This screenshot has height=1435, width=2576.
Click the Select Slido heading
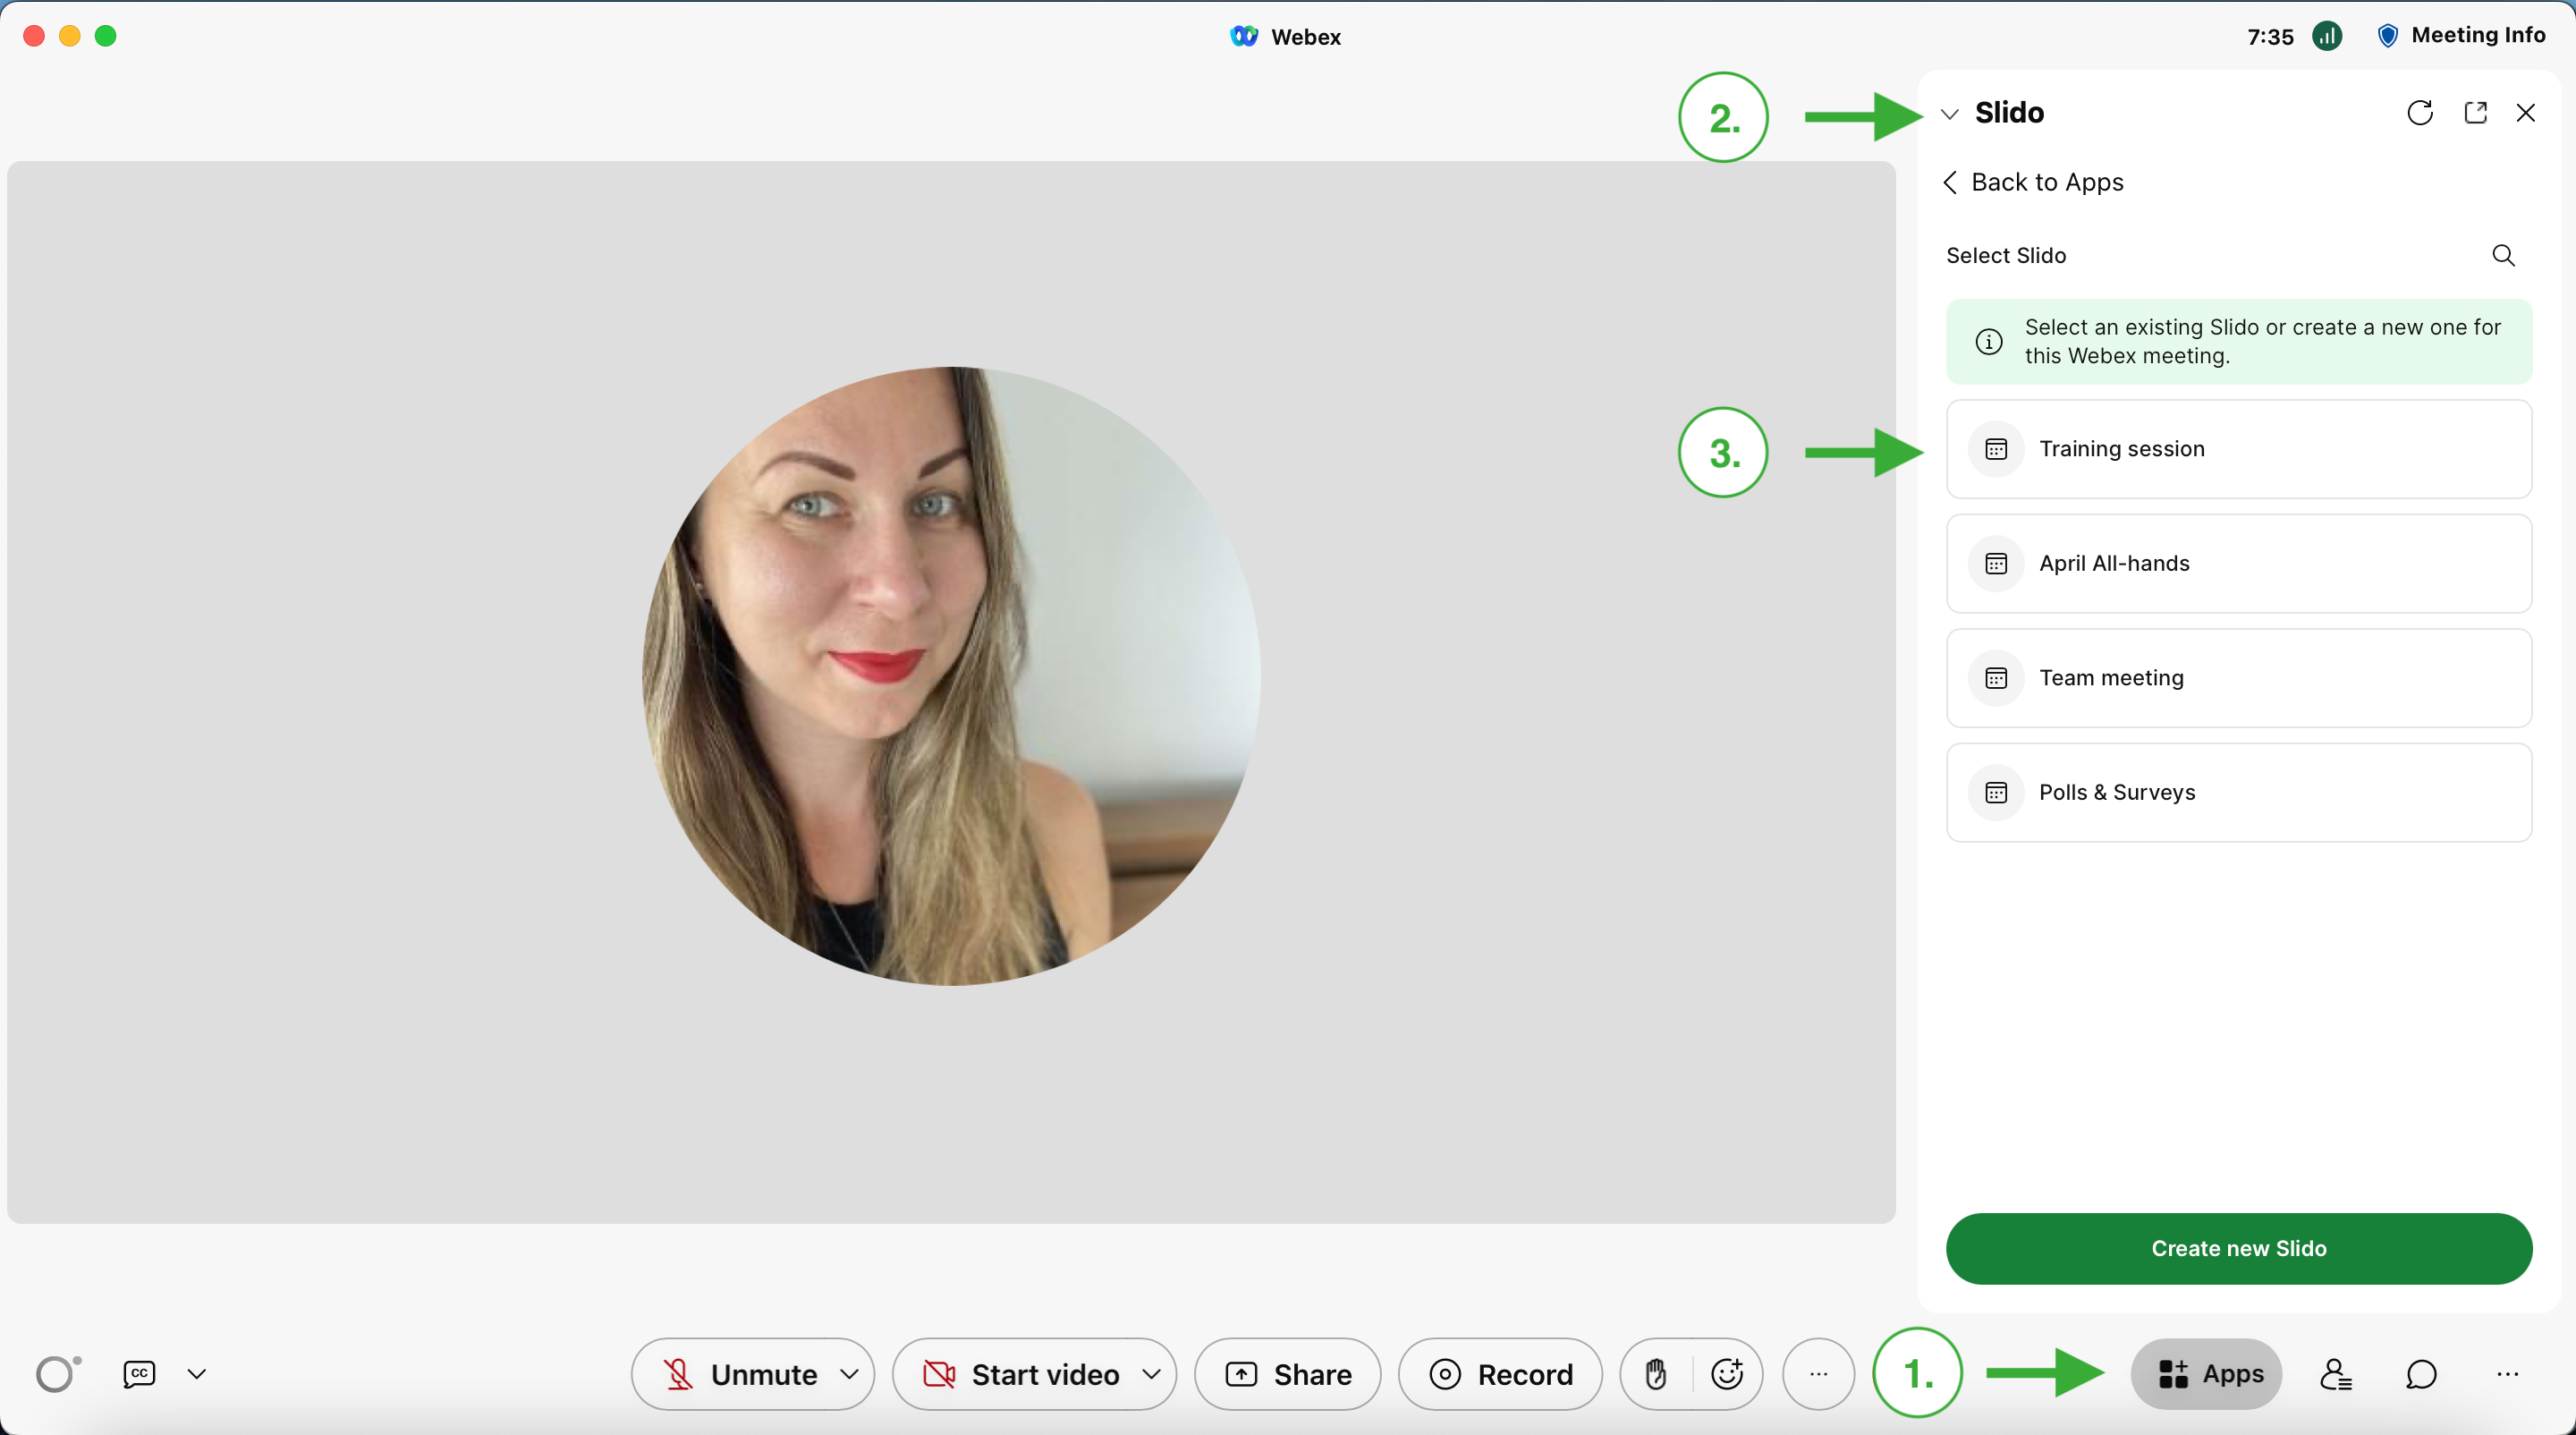tap(2006, 256)
